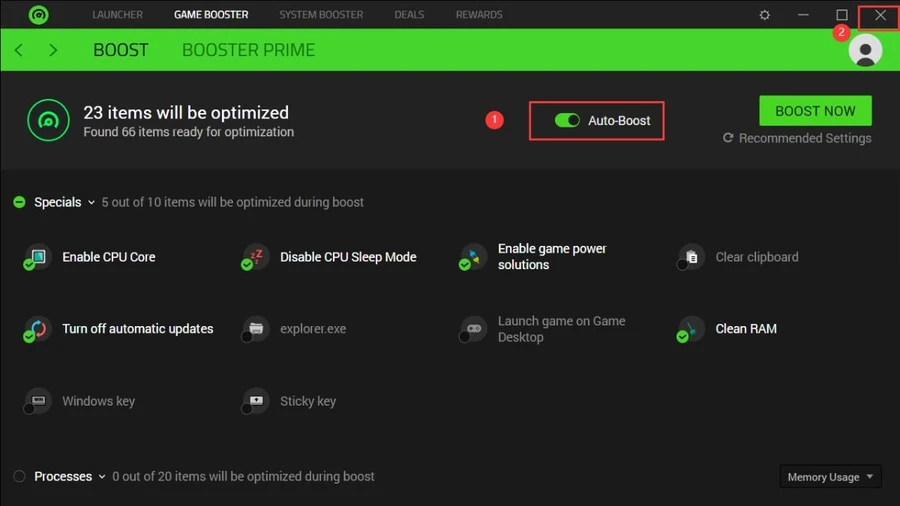Toggle the Specials group selection circle
The width and height of the screenshot is (900, 506).
point(20,202)
